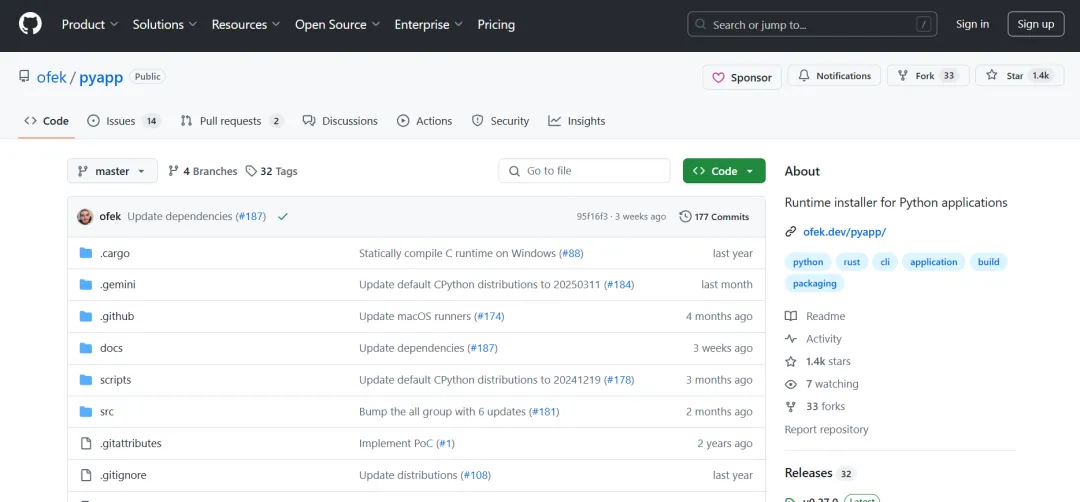Click the rust topic tag
The width and height of the screenshot is (1080, 502).
[x=852, y=262]
